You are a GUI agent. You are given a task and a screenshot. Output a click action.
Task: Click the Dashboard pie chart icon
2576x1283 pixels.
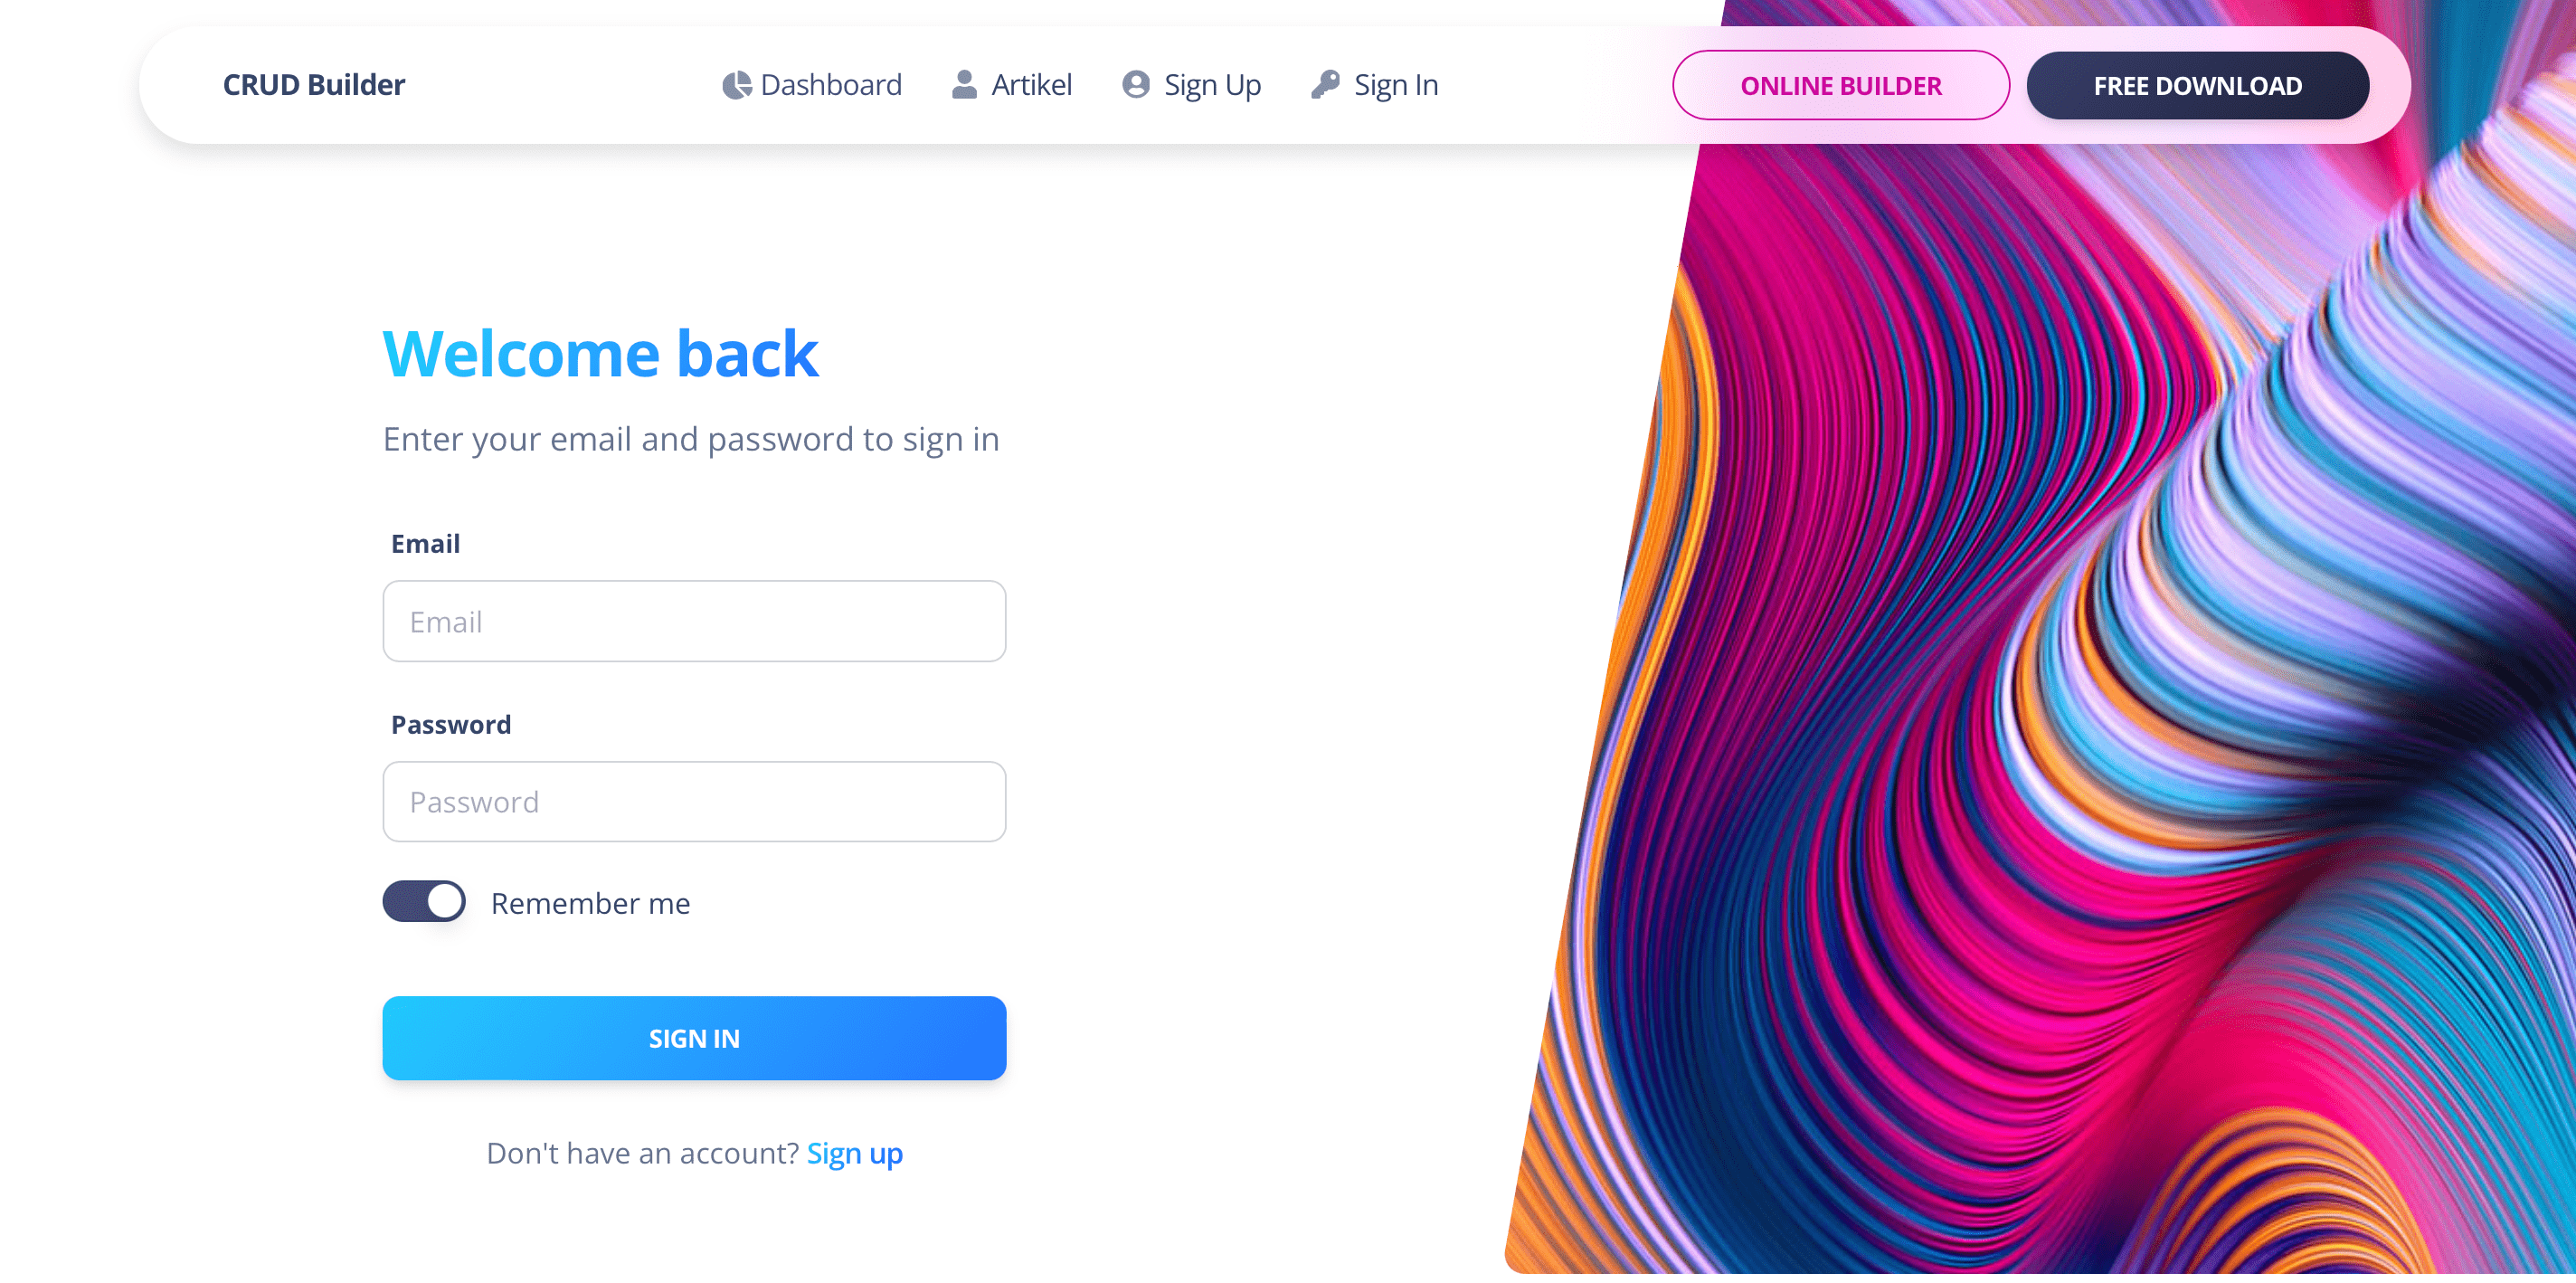click(736, 85)
